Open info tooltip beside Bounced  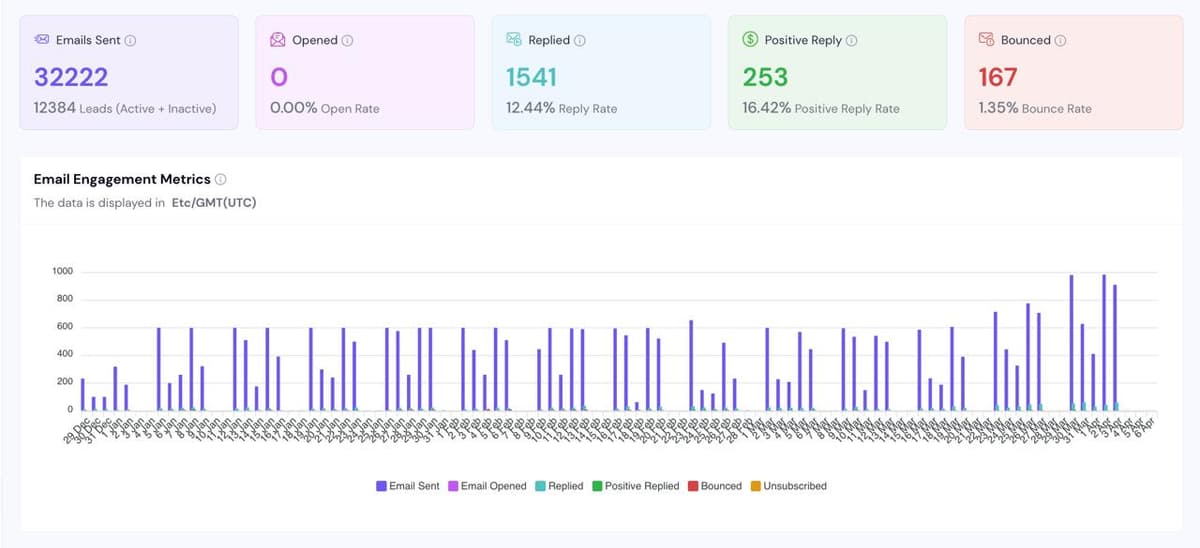click(1060, 41)
